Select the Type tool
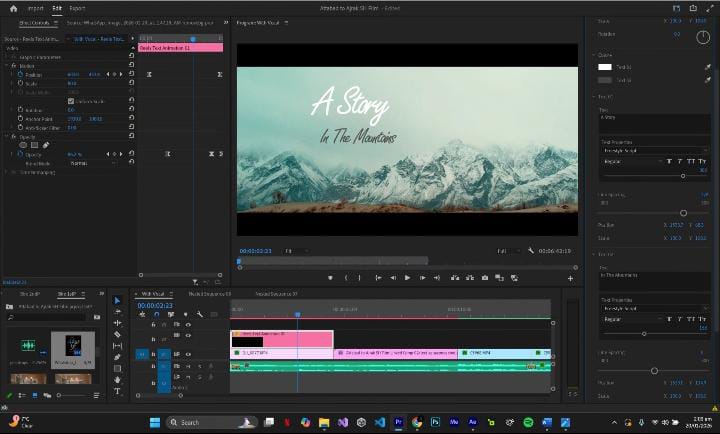 point(117,392)
